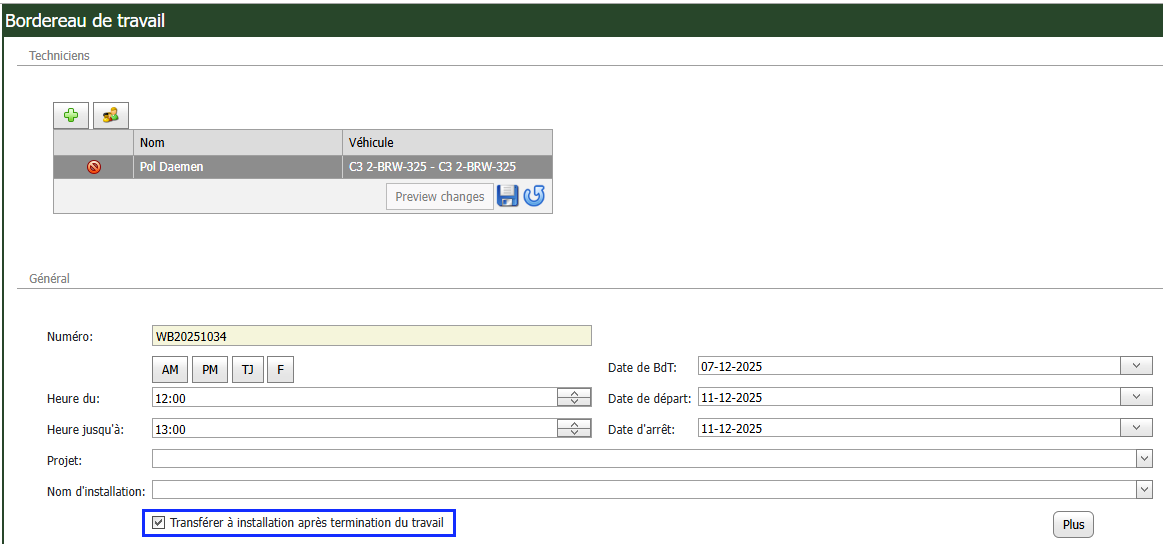Open the Date de BdT dropdown
The width and height of the screenshot is (1163, 544).
1137,366
